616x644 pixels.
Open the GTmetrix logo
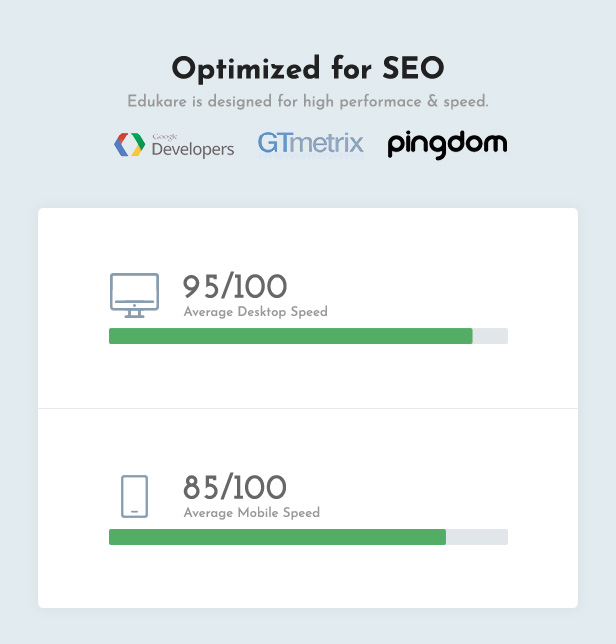click(x=310, y=144)
